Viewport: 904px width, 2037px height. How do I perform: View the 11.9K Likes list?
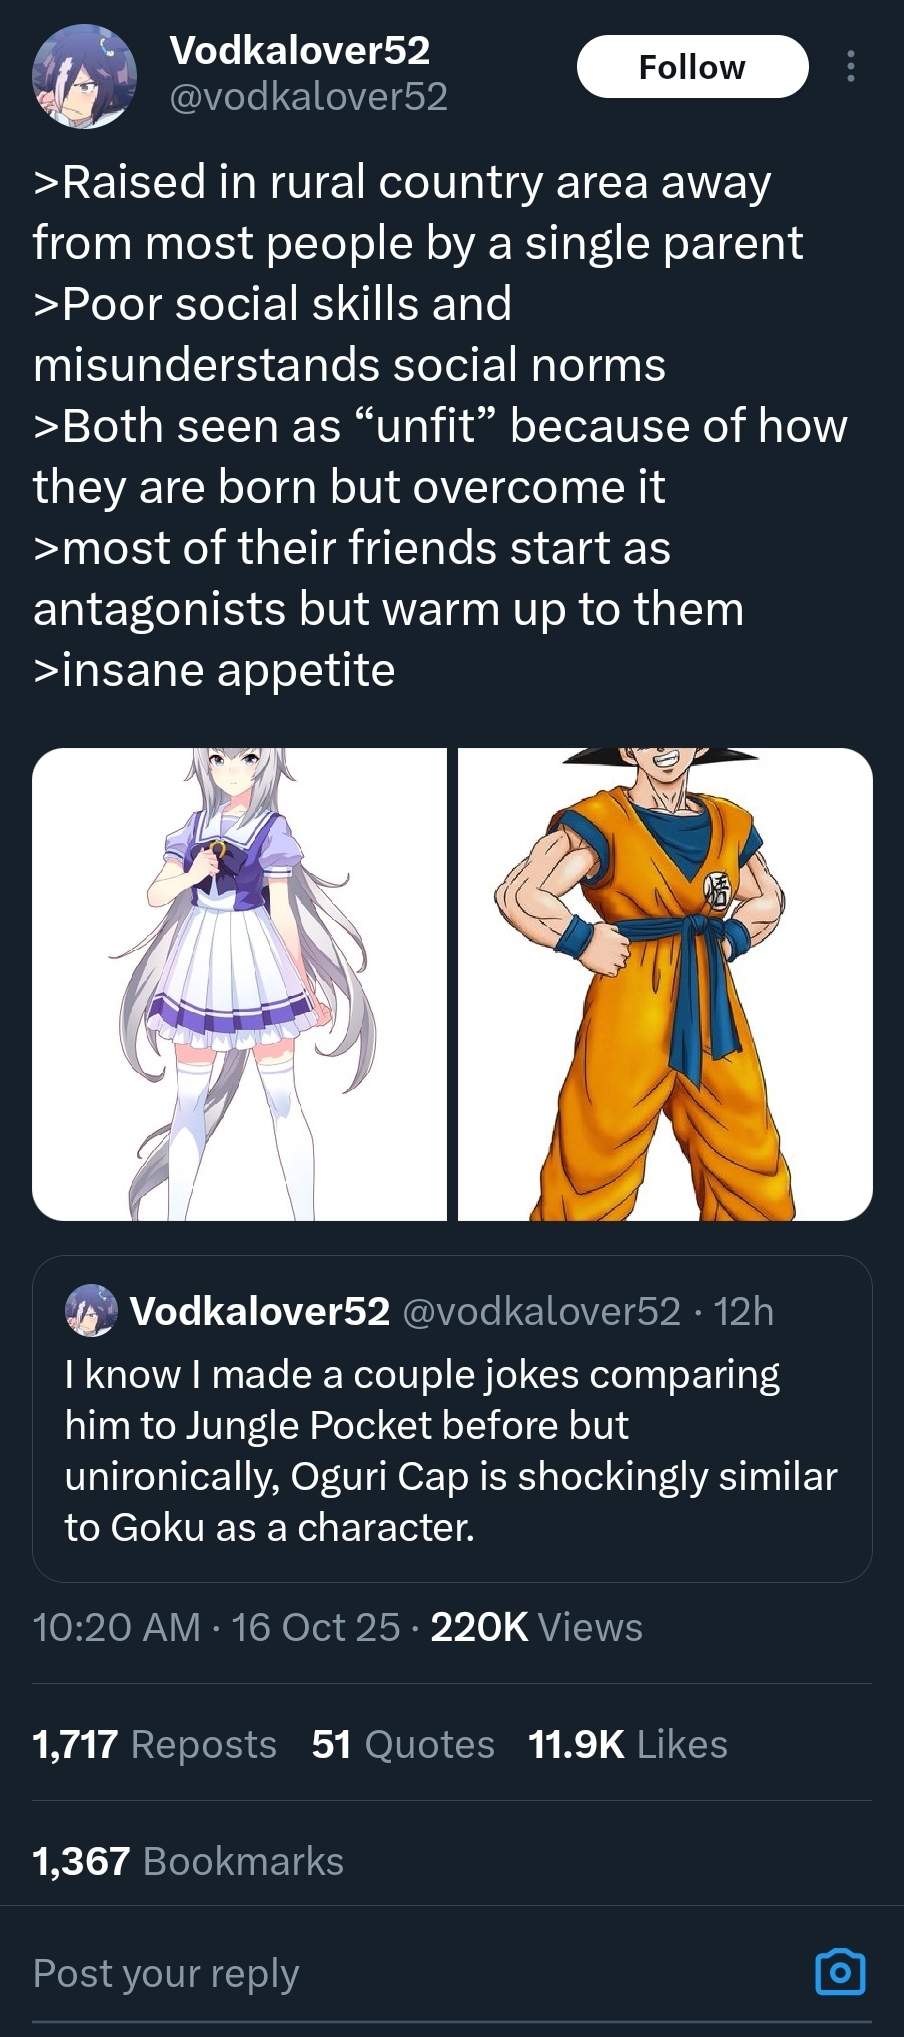pyautogui.click(x=628, y=1744)
